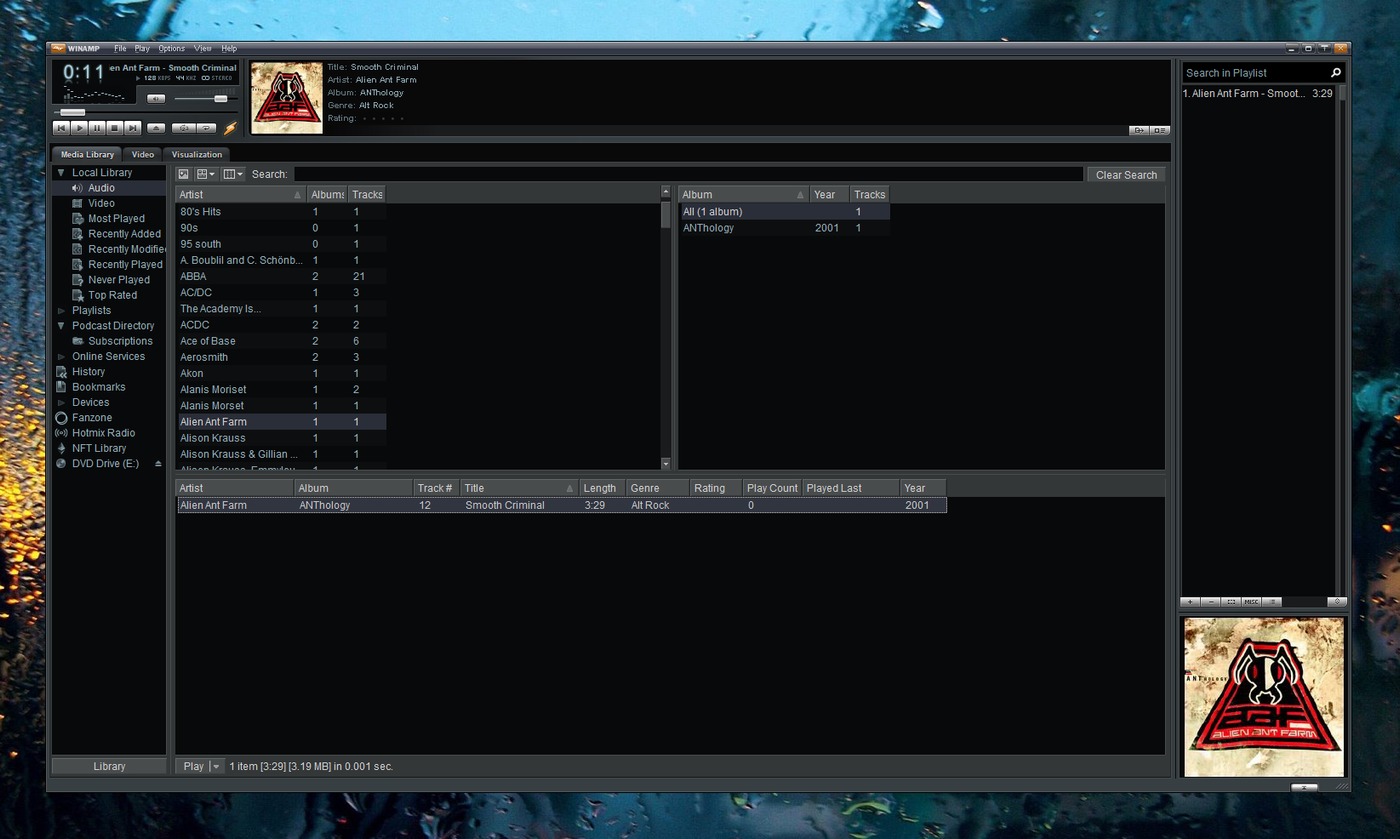
Task: Open the dropdown arrow next to Play
Action: coord(217,766)
